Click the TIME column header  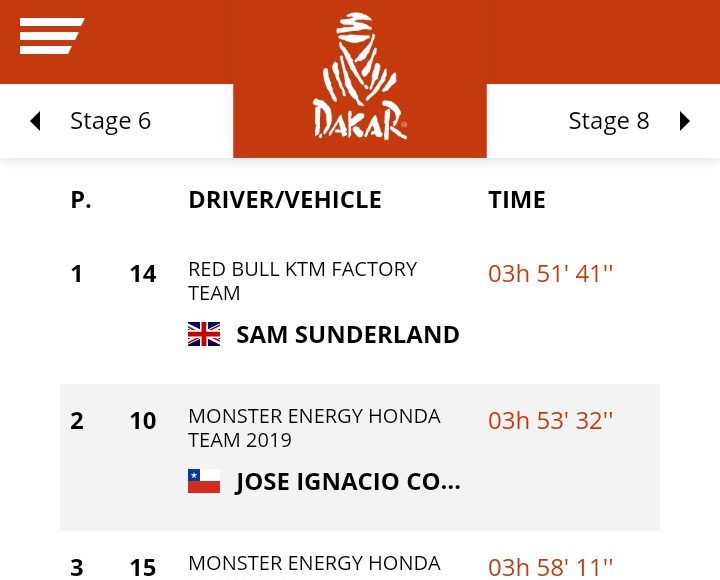point(517,200)
